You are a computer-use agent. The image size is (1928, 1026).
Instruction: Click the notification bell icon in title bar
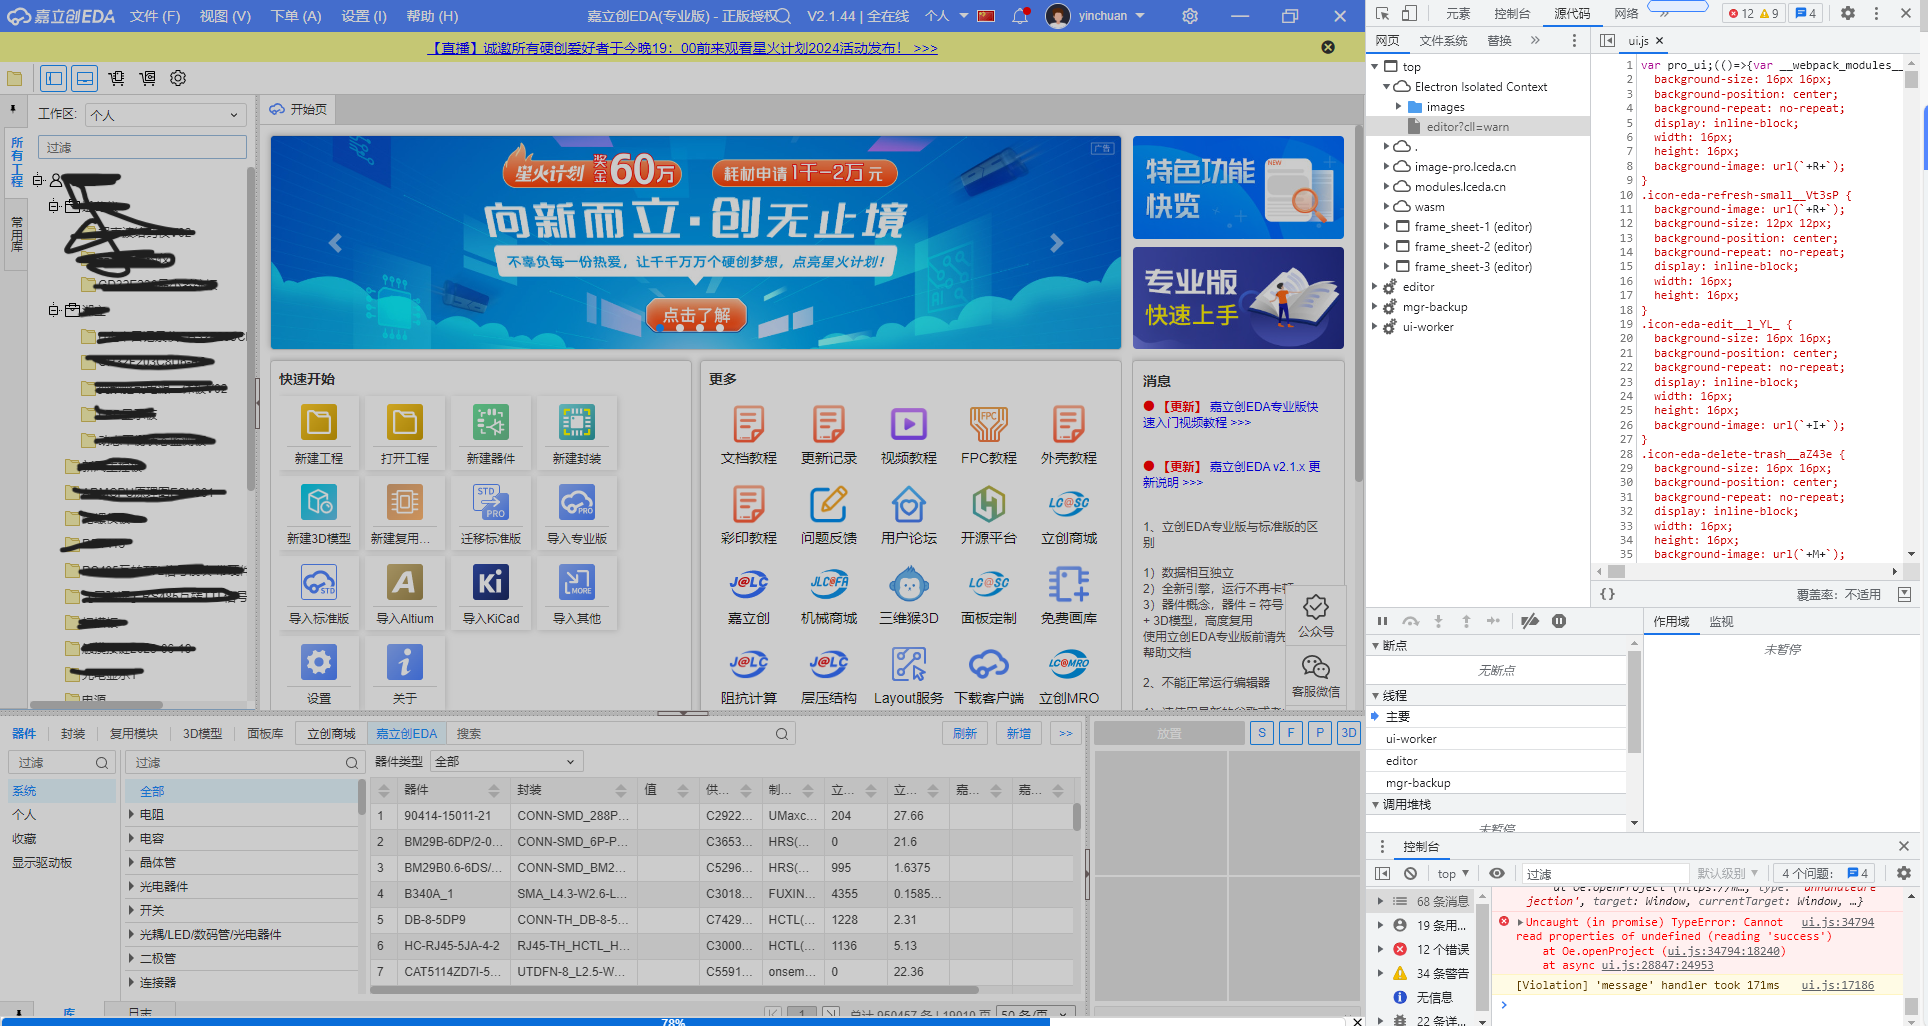(1020, 16)
